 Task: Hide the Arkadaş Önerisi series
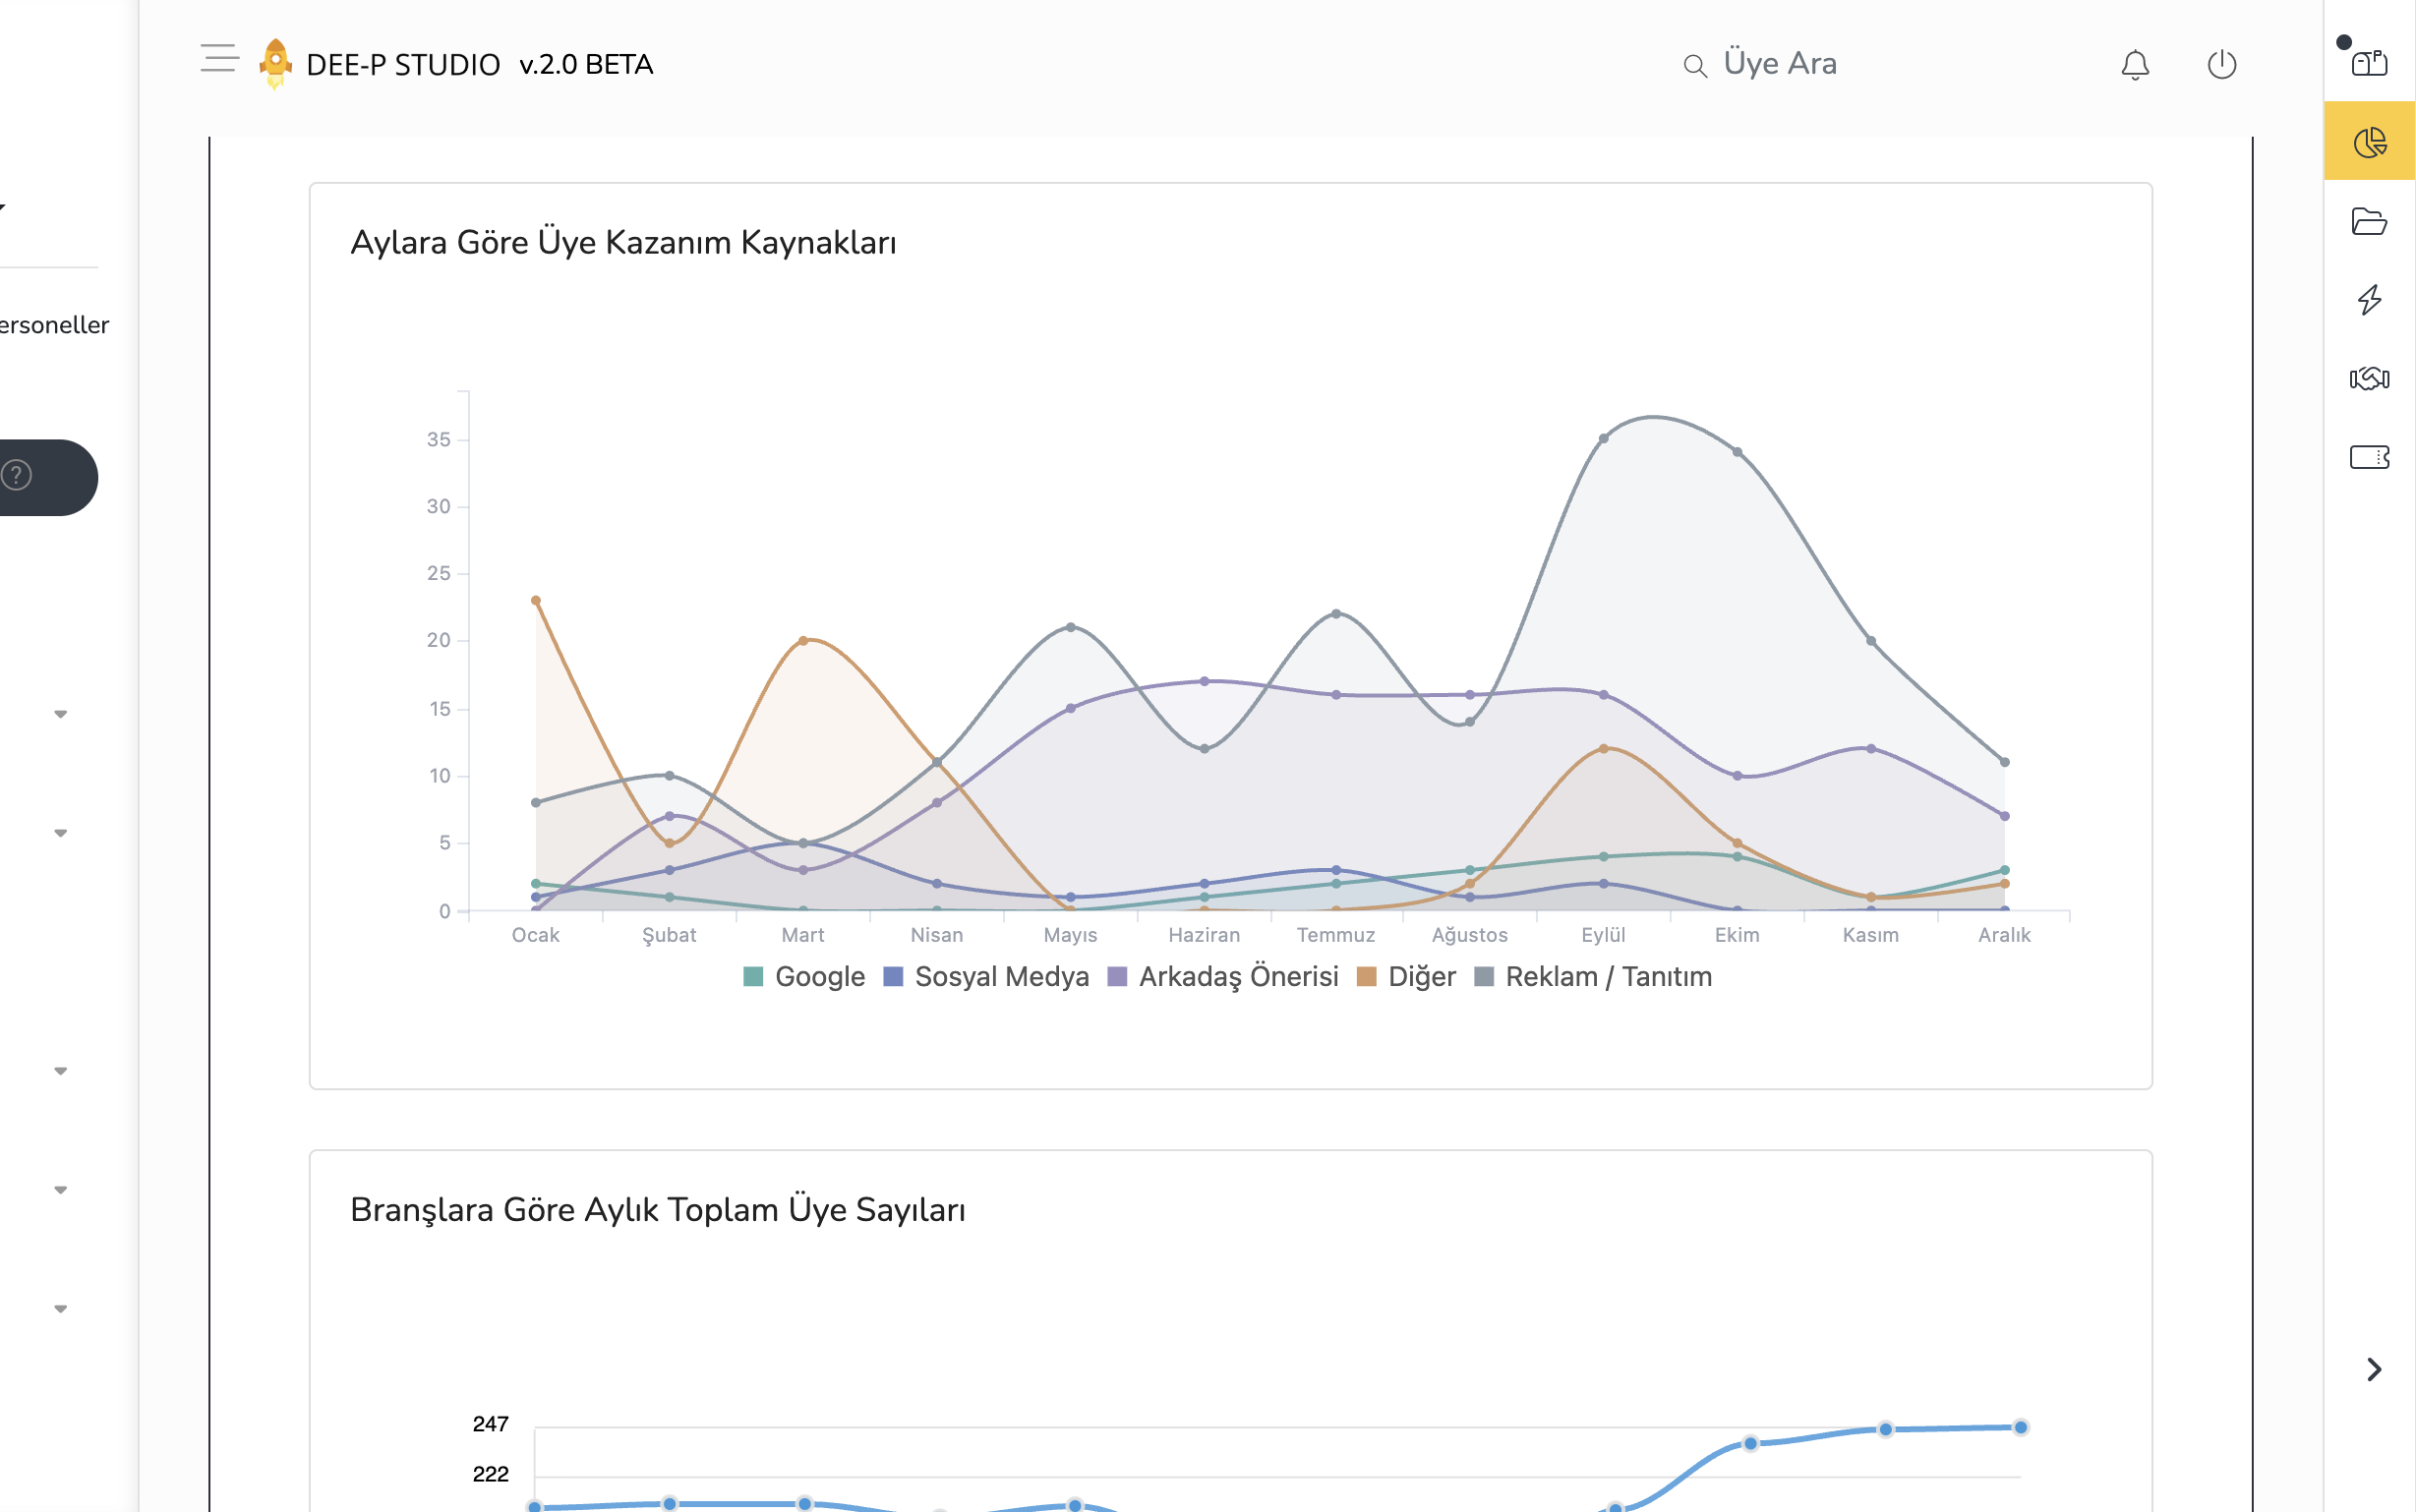click(x=1223, y=976)
